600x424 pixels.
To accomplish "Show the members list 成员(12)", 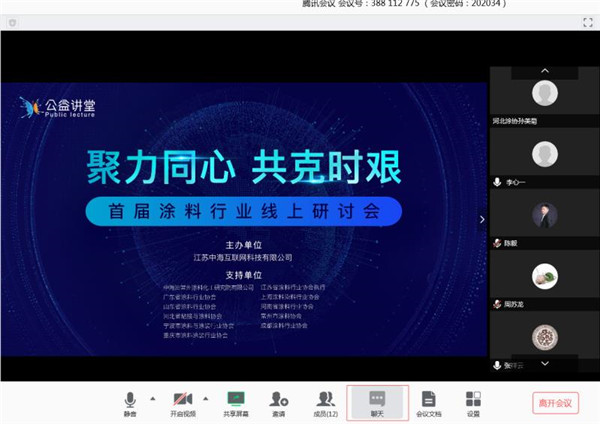I will 325,403.
